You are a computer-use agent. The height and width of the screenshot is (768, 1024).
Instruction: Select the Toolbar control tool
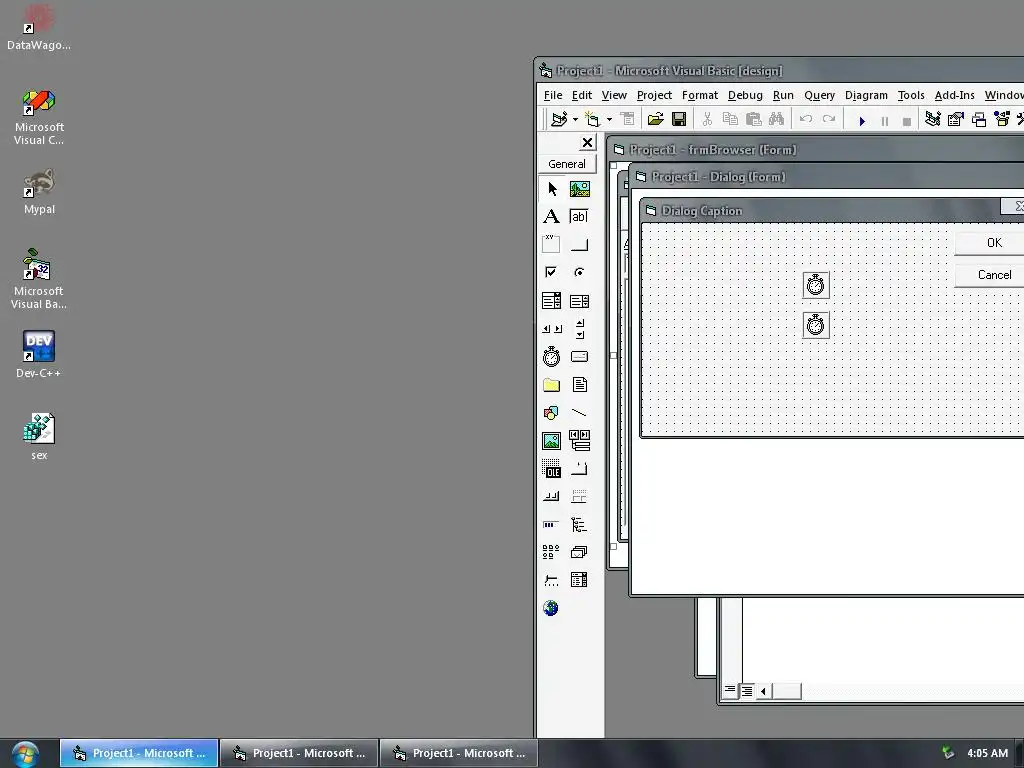[x=552, y=496]
